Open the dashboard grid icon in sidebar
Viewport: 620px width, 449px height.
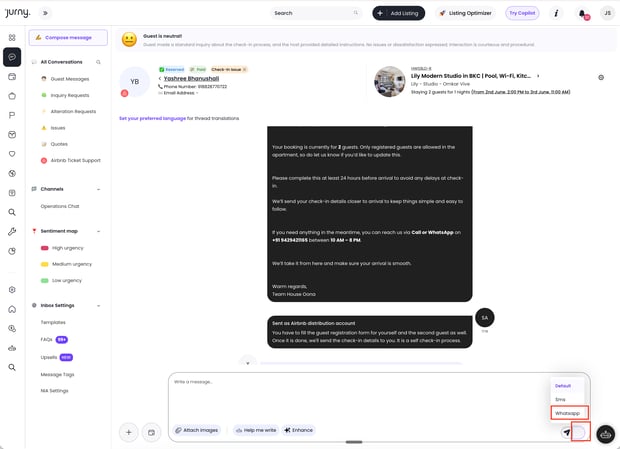click(12, 38)
